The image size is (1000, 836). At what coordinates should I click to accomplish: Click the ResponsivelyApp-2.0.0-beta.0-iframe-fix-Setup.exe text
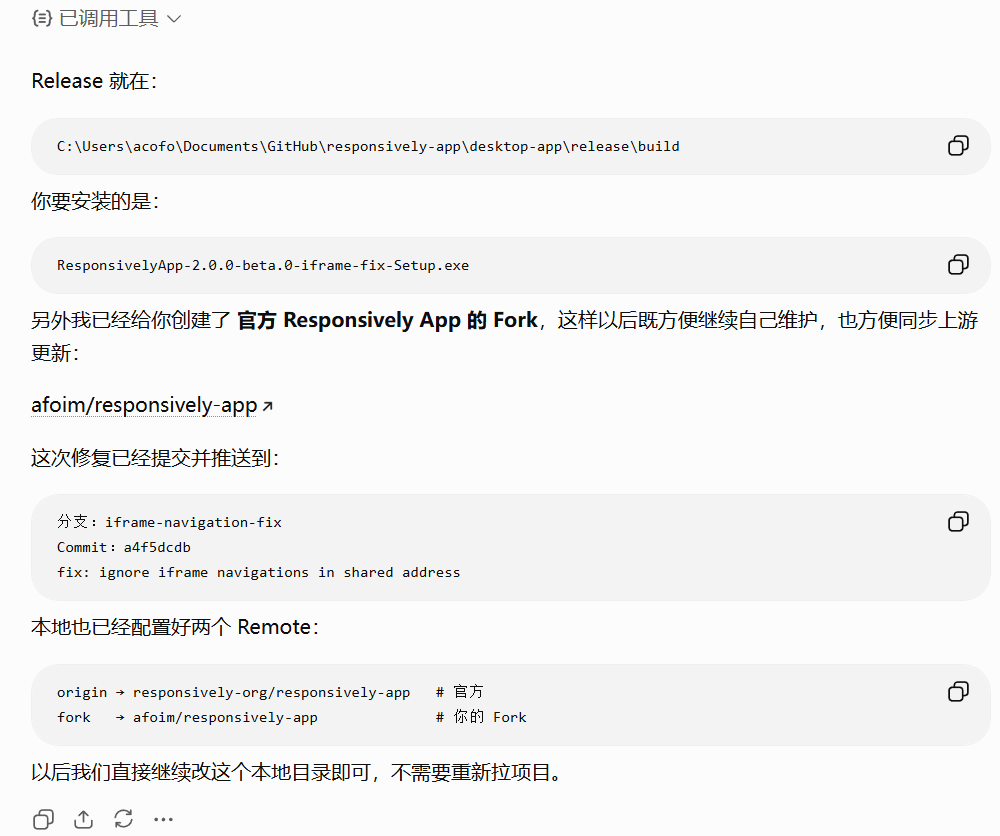263,265
